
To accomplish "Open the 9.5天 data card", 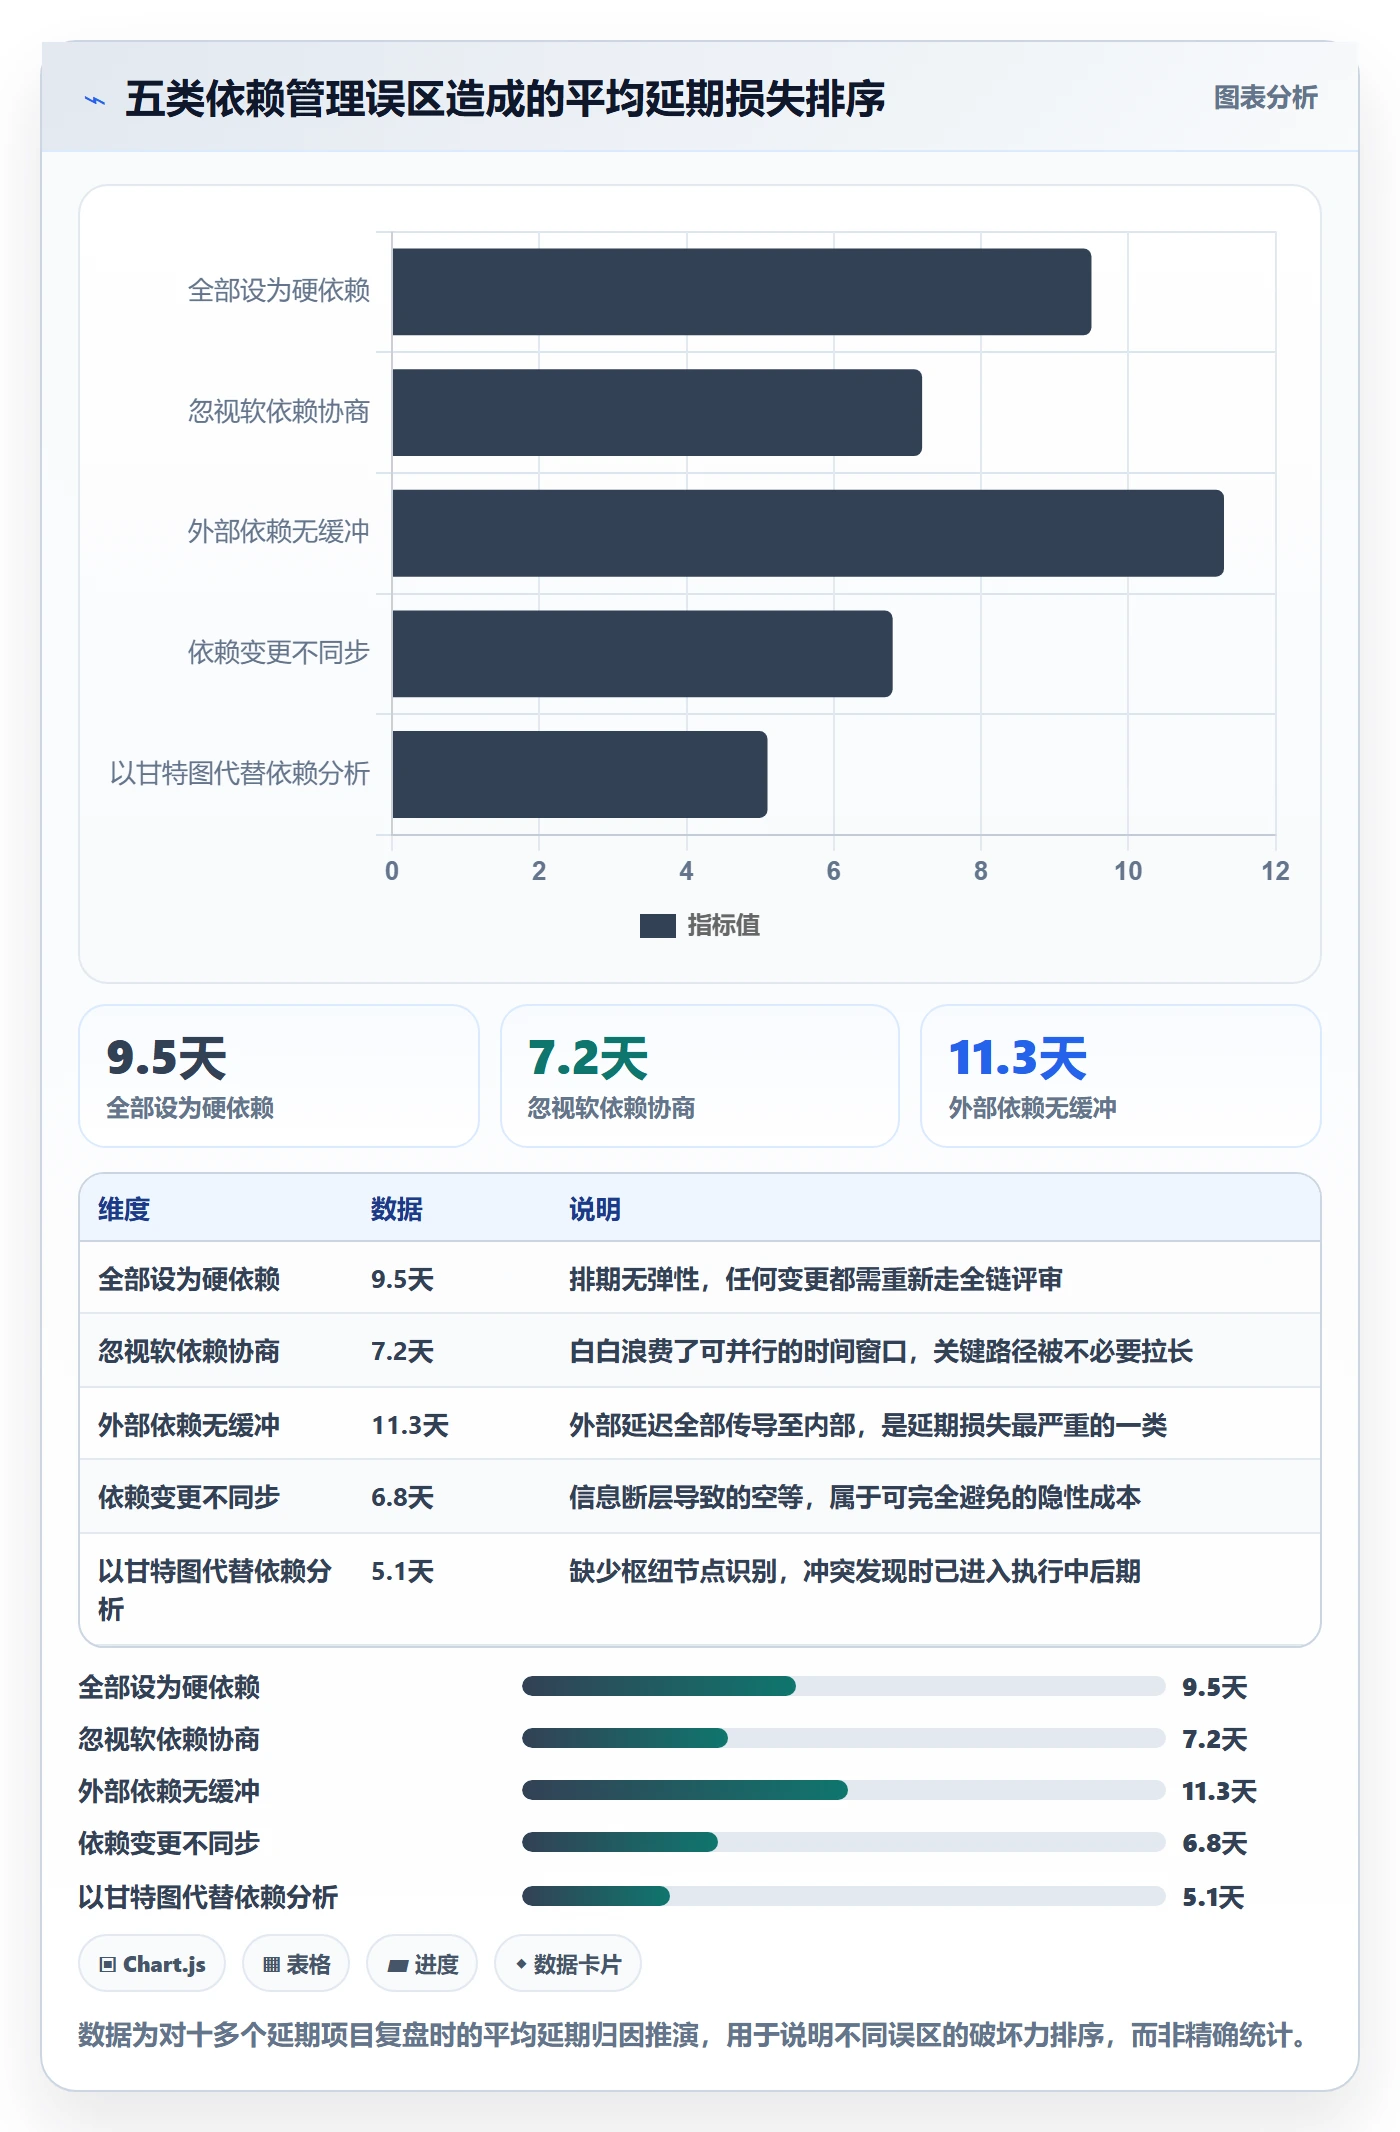I will [x=279, y=1076].
